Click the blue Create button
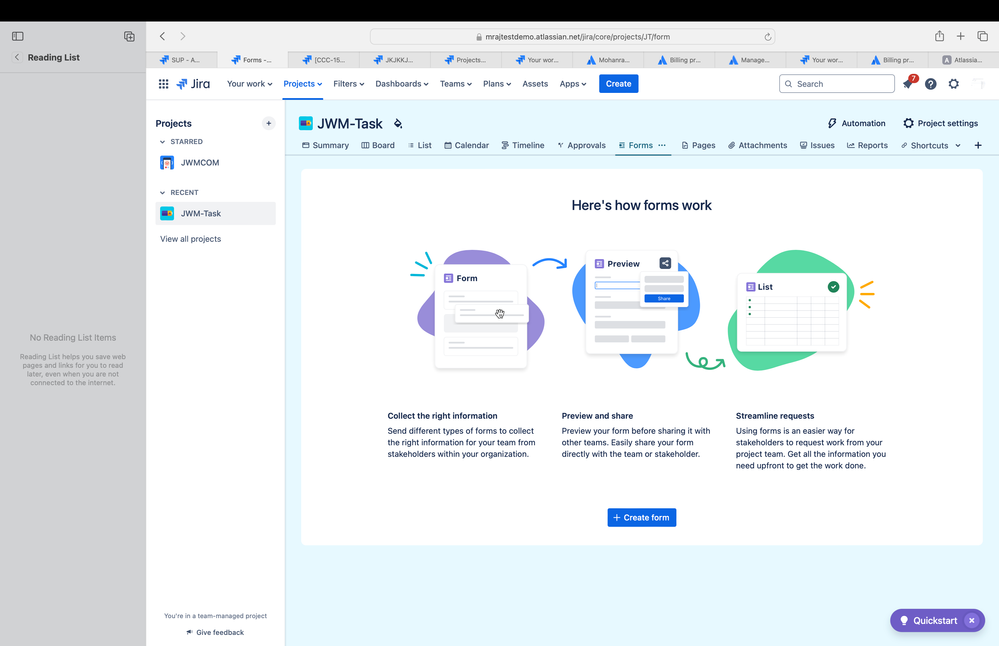The image size is (999, 646). point(619,83)
